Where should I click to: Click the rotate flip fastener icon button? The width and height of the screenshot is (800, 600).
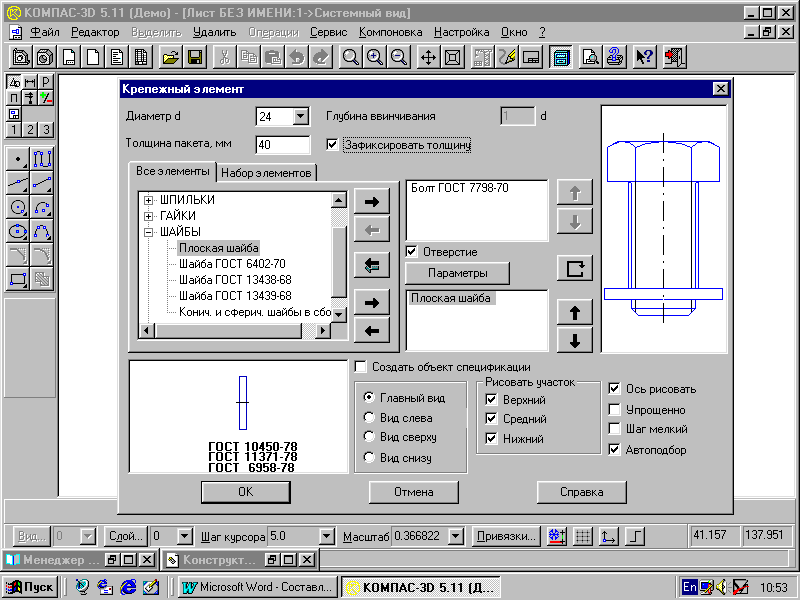[575, 268]
